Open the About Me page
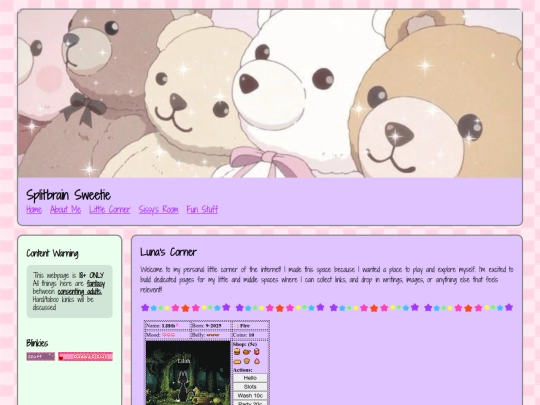 (x=65, y=209)
